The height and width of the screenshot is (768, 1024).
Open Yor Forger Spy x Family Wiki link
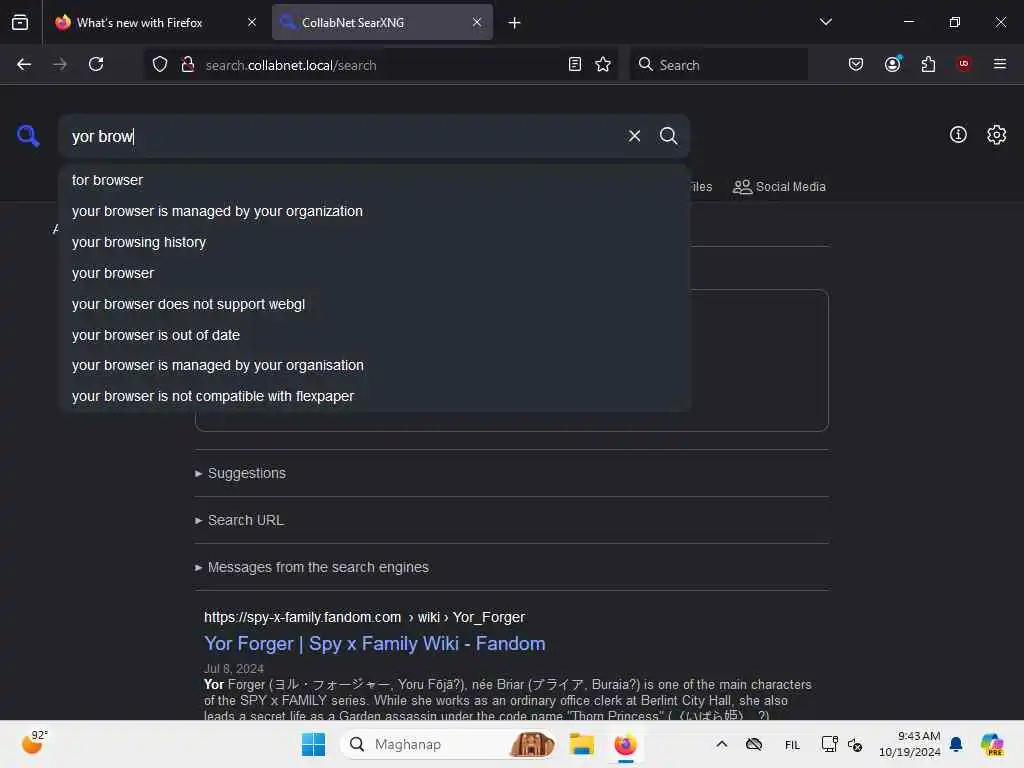click(x=374, y=643)
